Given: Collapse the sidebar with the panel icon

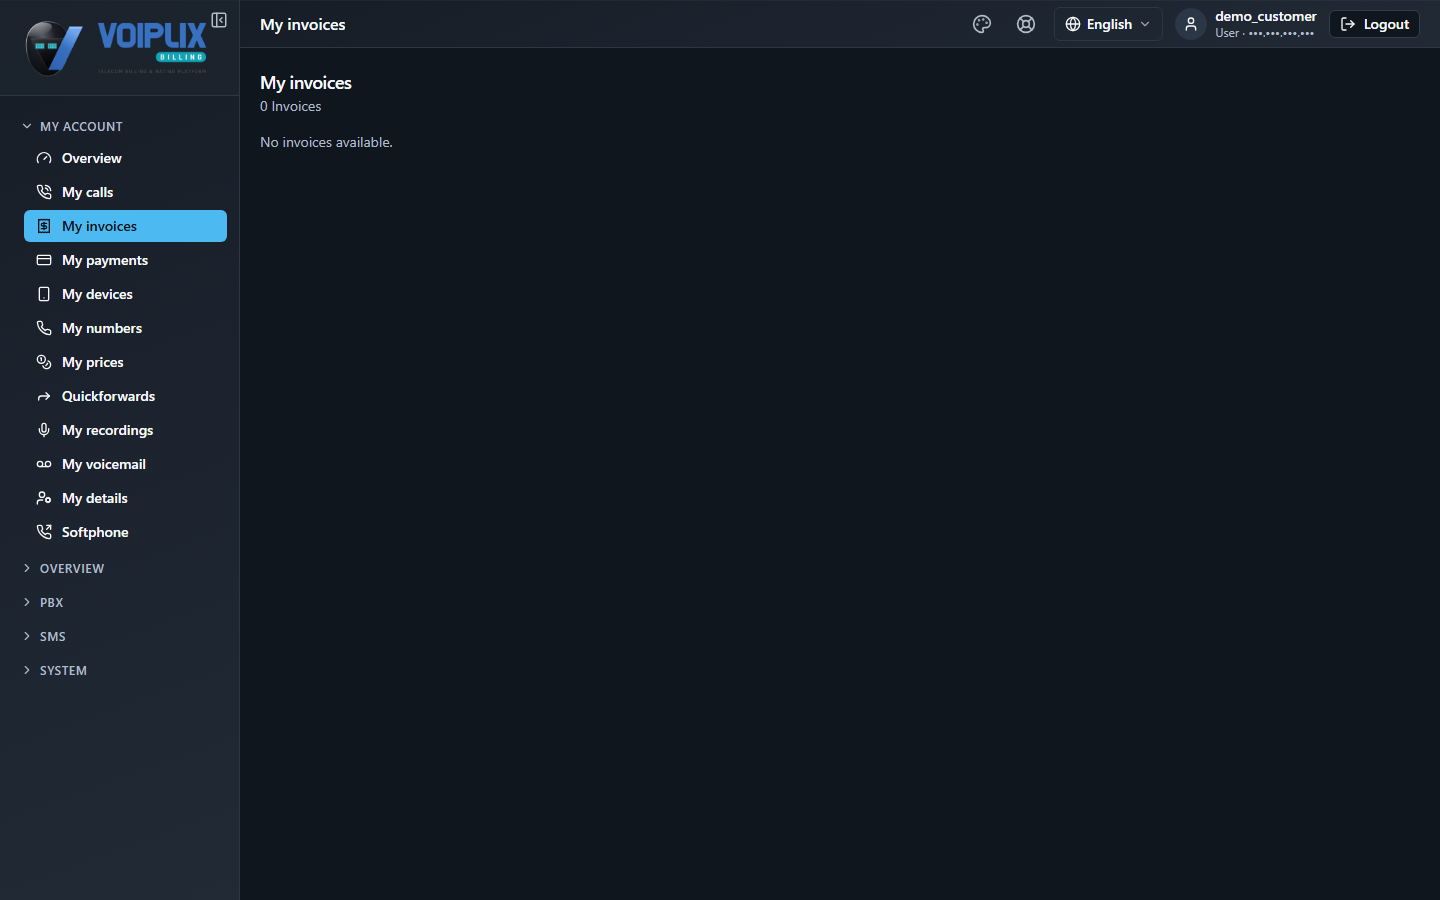Looking at the screenshot, I should click(x=219, y=20).
